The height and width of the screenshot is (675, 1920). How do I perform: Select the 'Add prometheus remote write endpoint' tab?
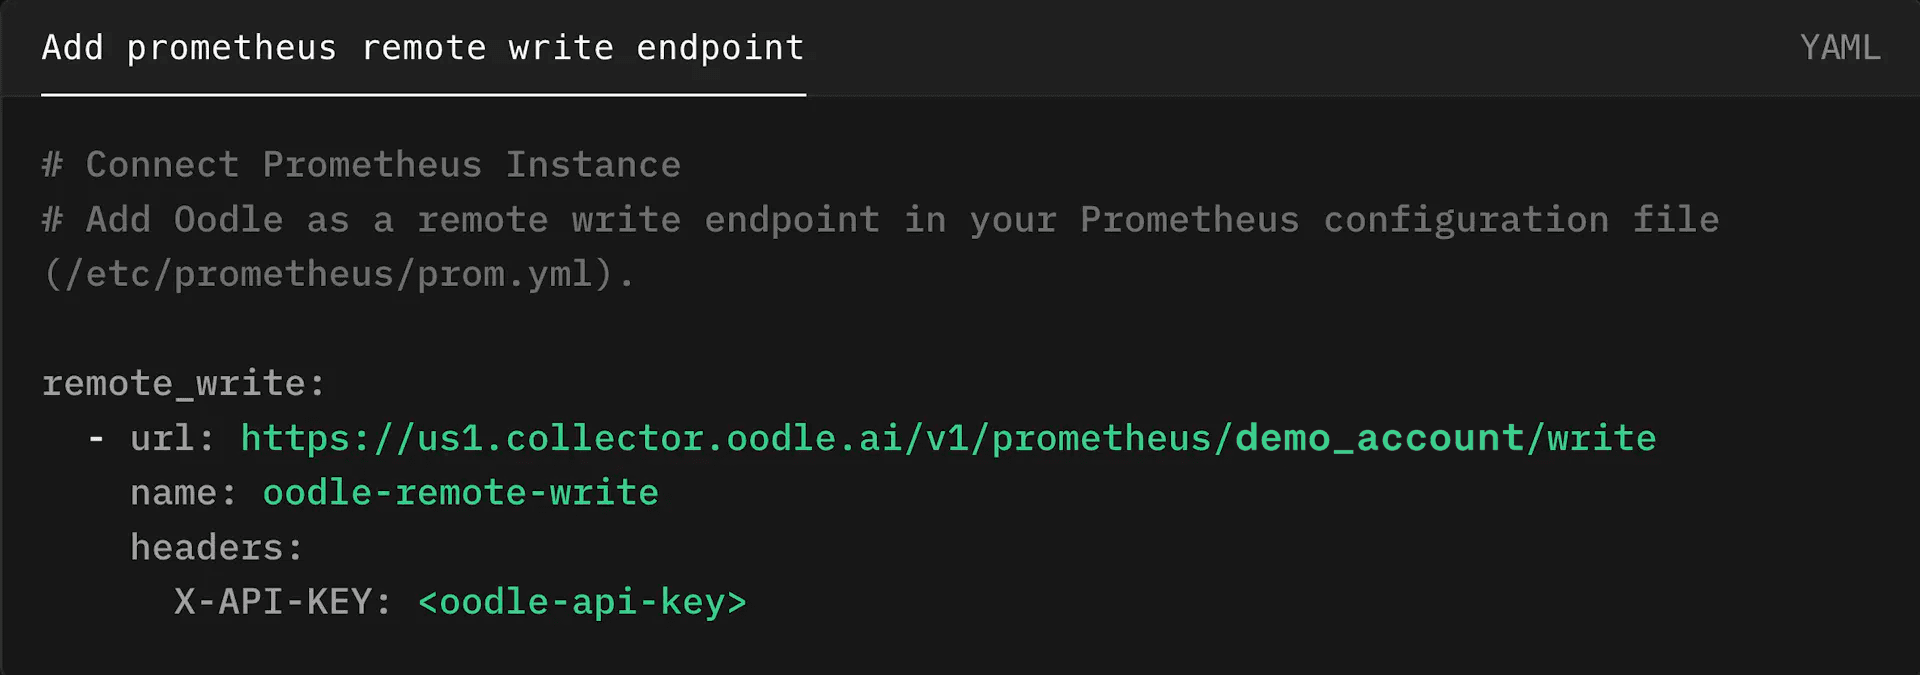[x=423, y=48]
